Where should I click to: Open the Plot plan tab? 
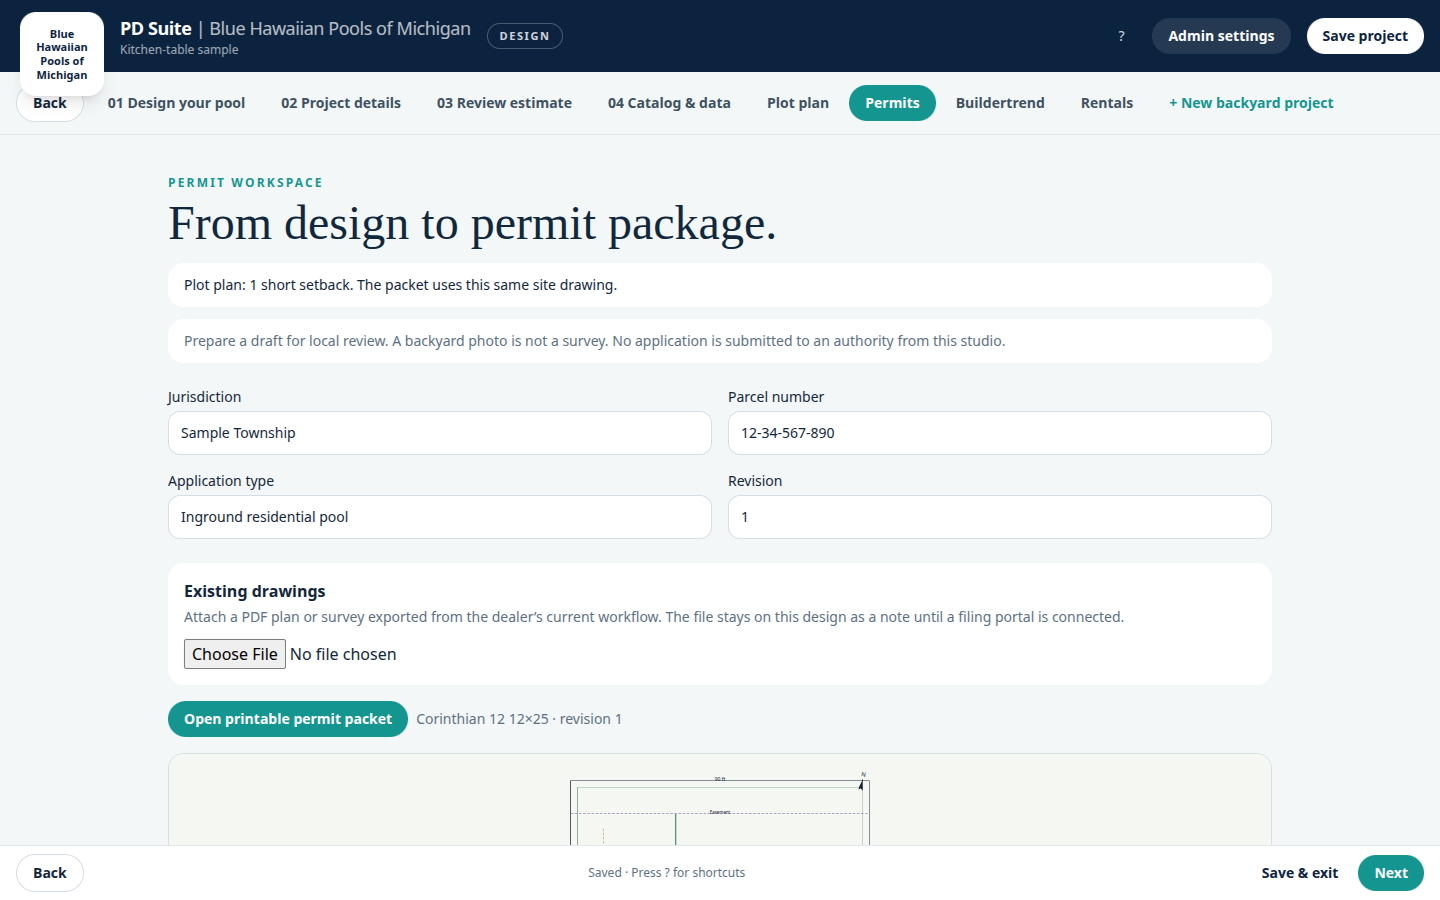(798, 103)
